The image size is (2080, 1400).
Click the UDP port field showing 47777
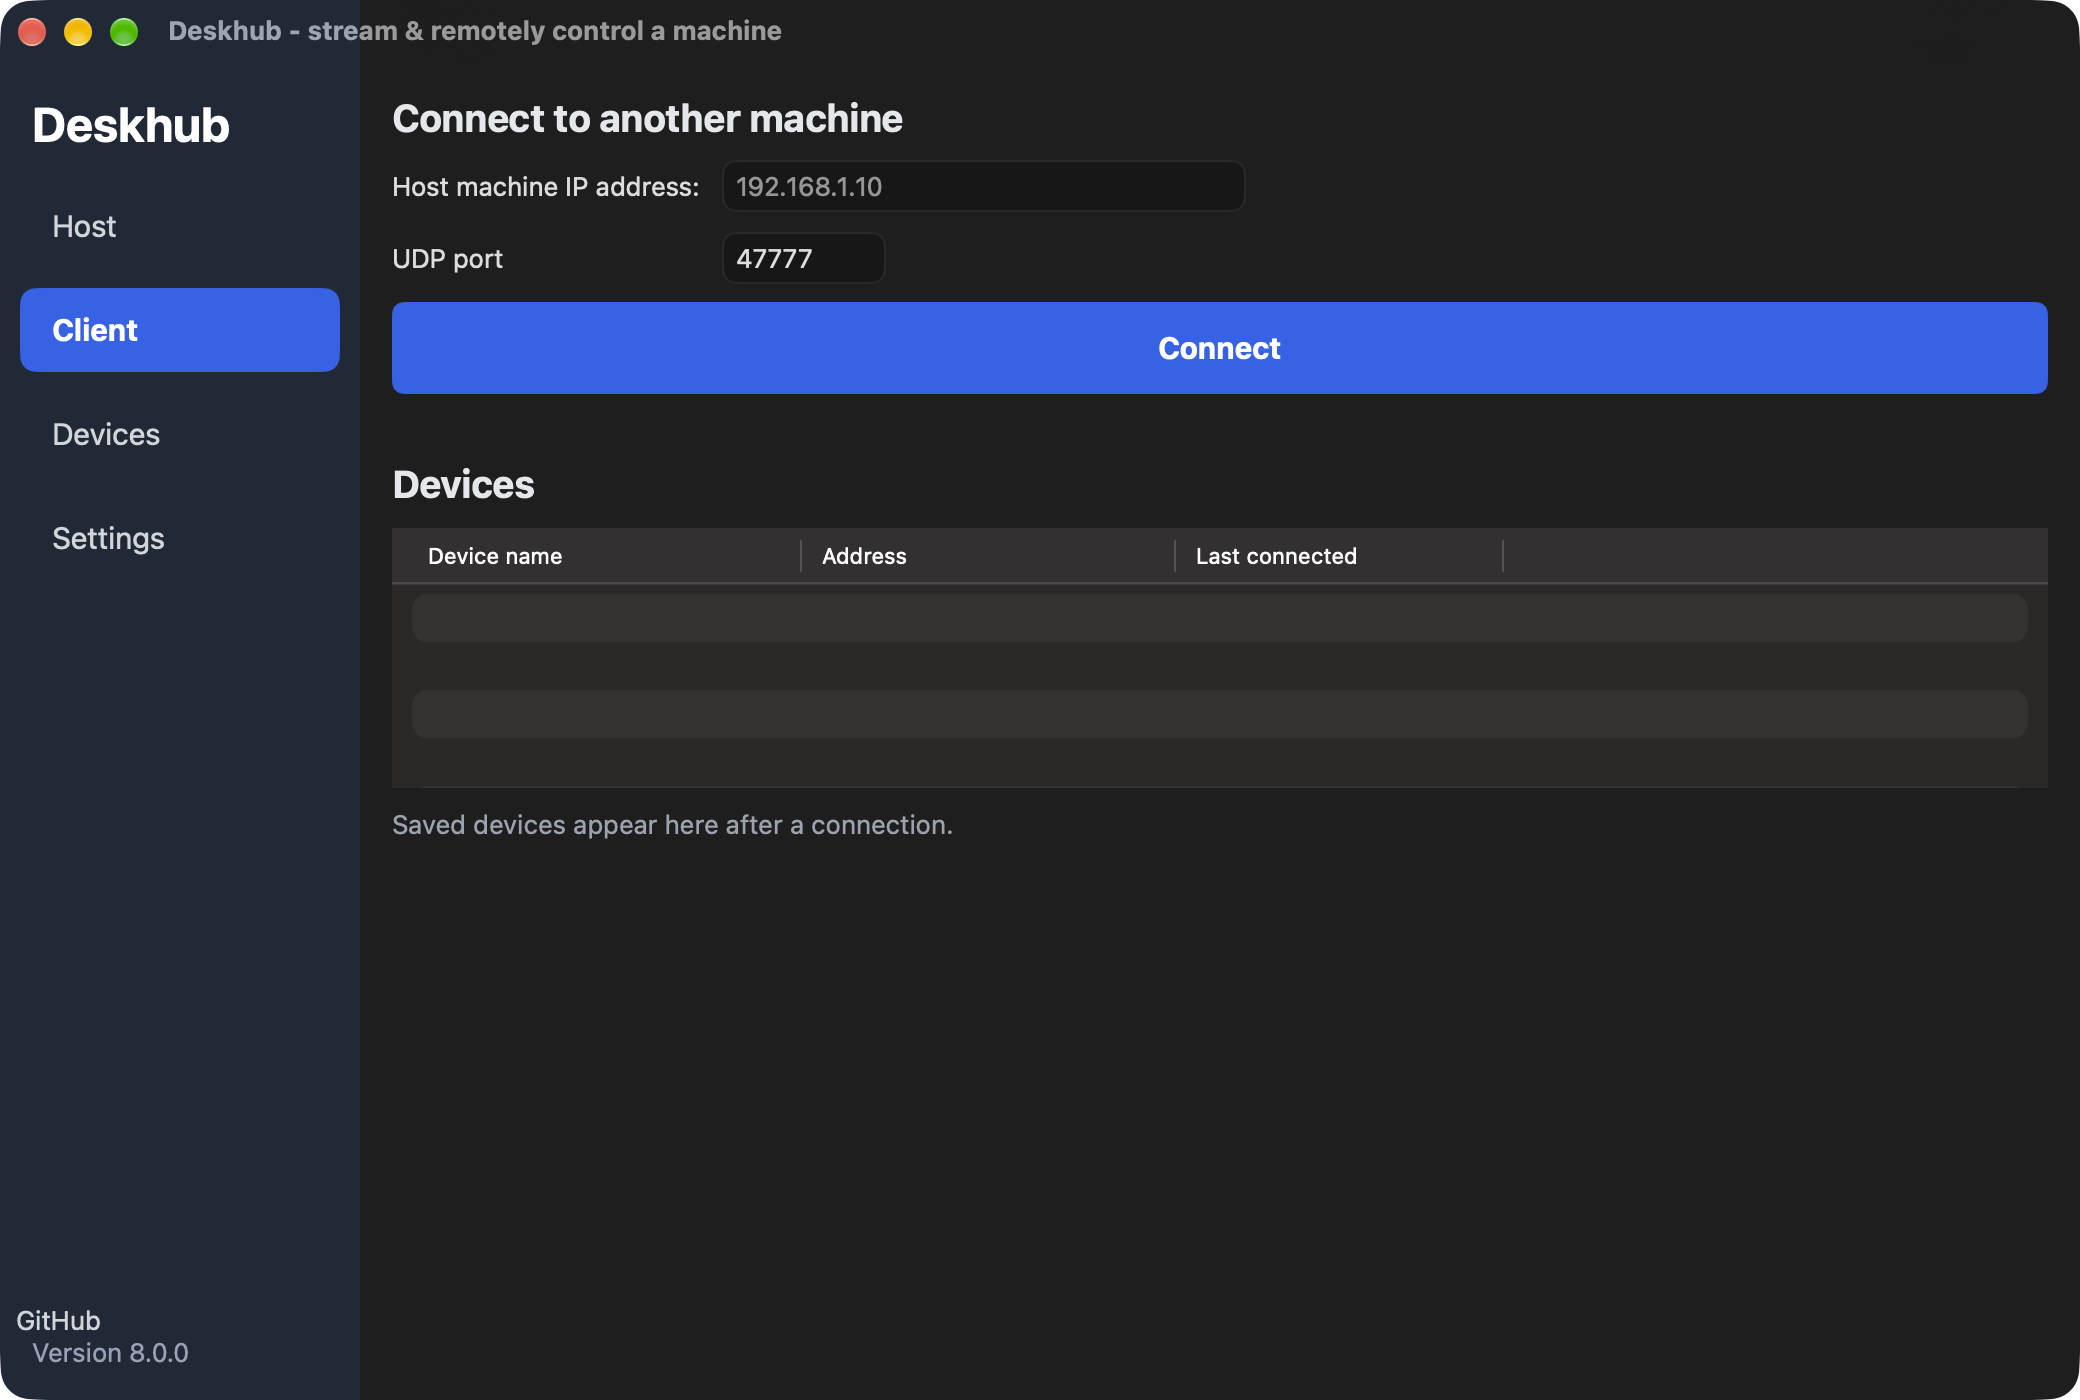803,258
